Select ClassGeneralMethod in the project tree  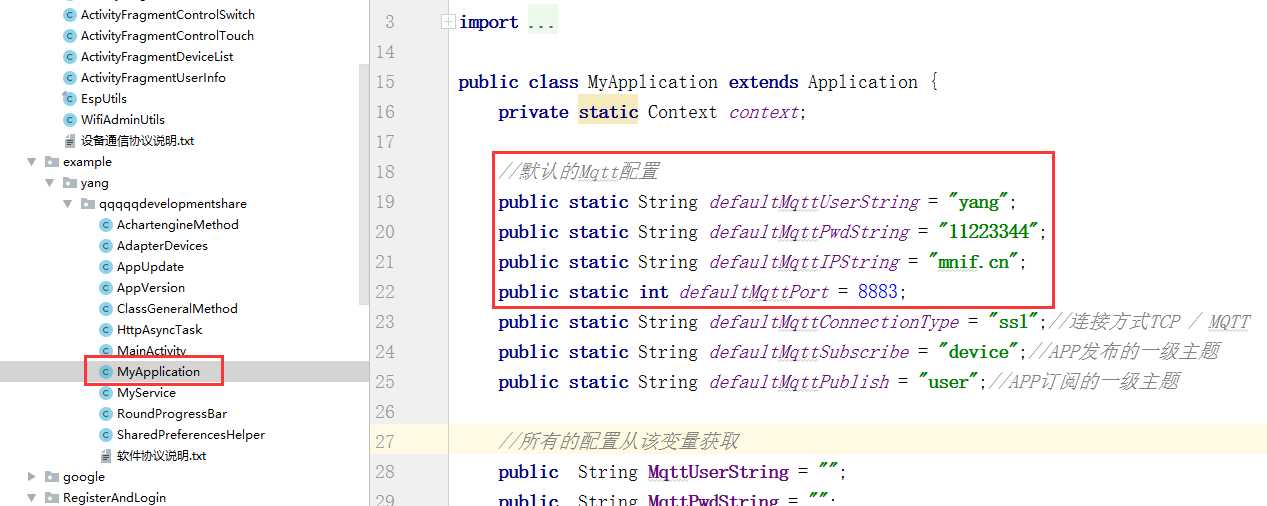[x=177, y=309]
